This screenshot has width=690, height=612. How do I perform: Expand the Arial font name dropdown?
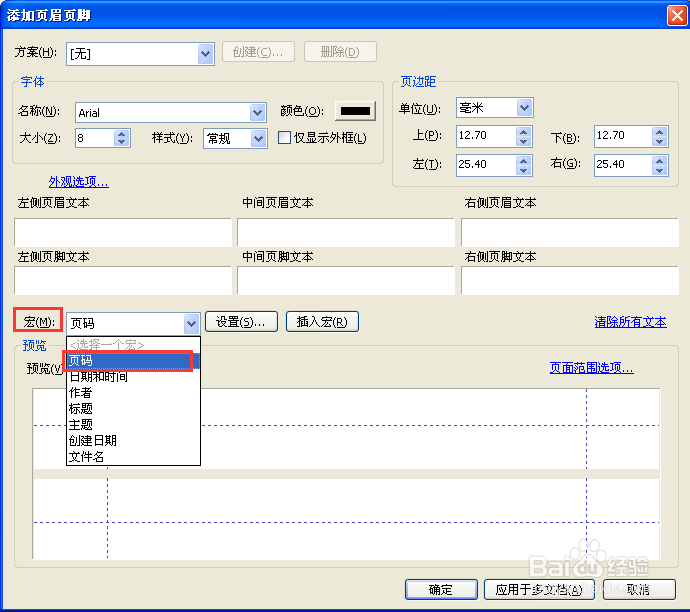[x=258, y=113]
